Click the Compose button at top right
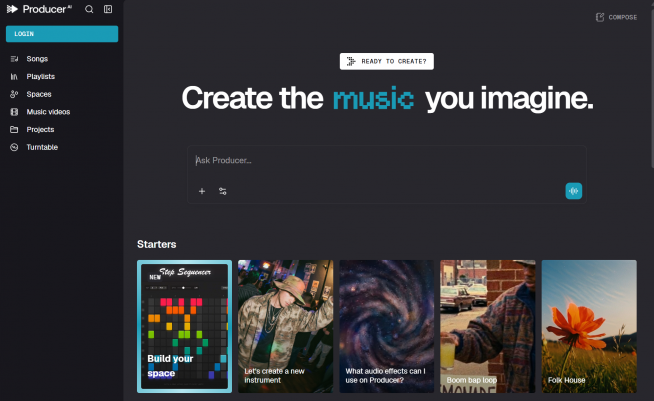This screenshot has width=654, height=401. [x=616, y=17]
